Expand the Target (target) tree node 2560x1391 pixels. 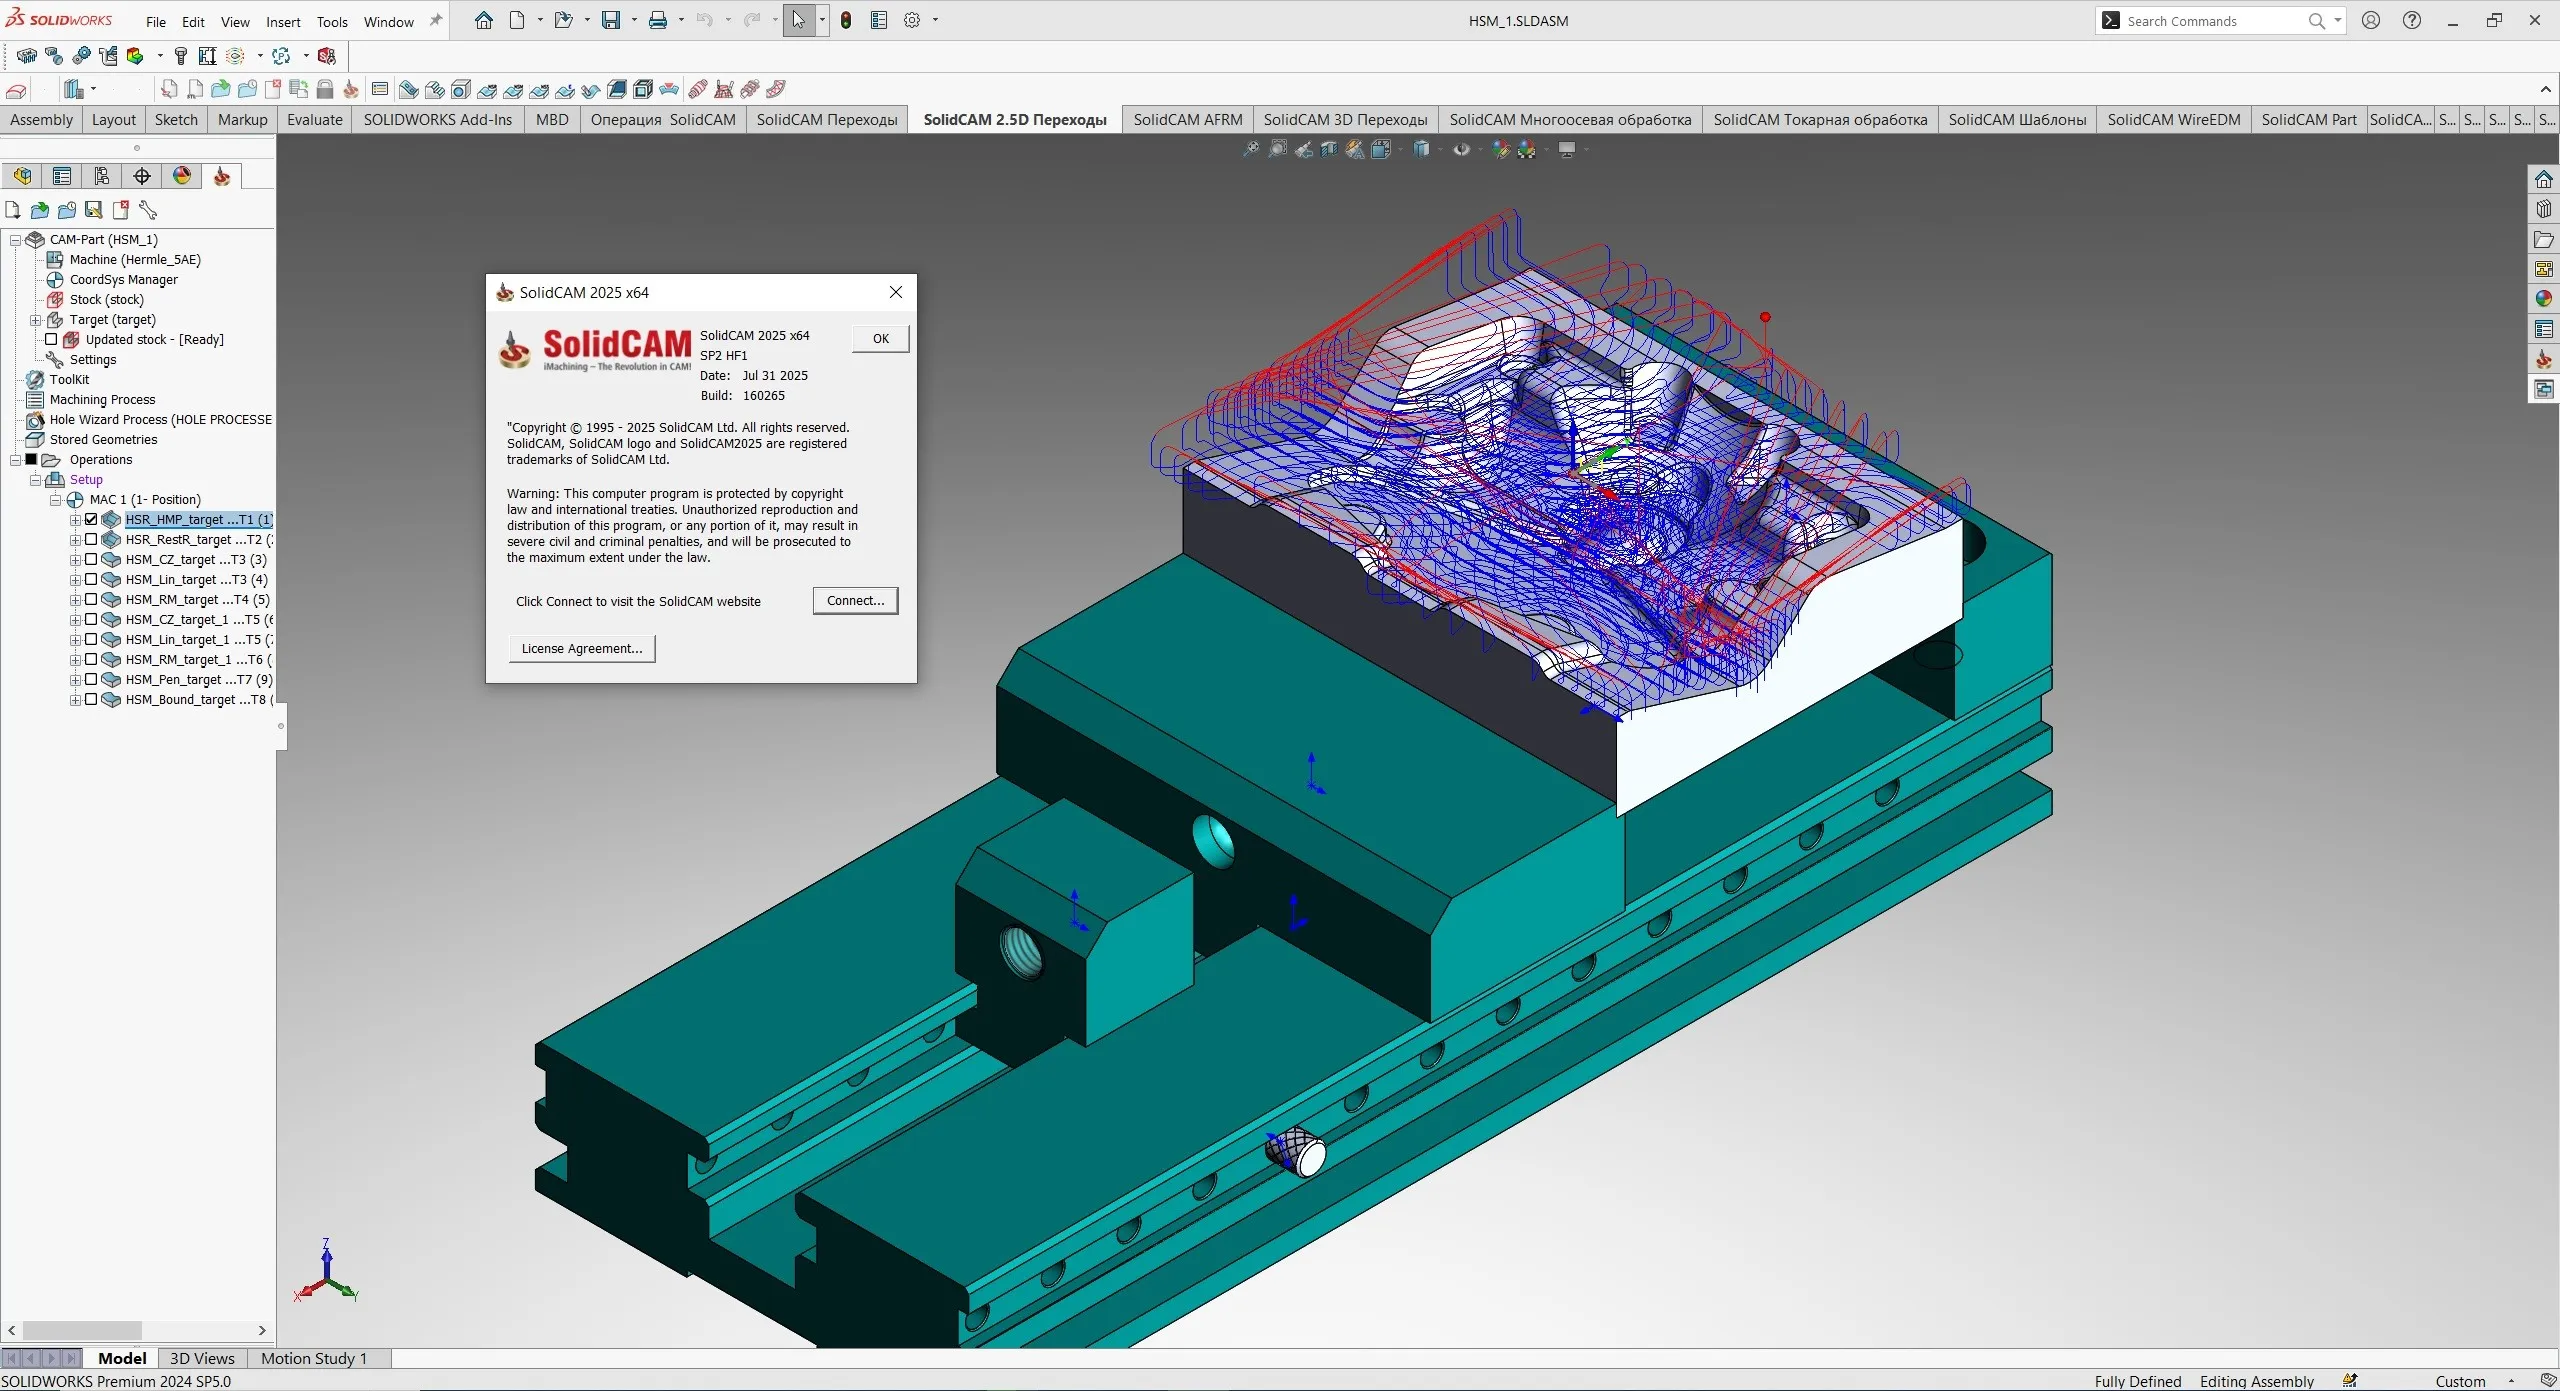(x=35, y=320)
